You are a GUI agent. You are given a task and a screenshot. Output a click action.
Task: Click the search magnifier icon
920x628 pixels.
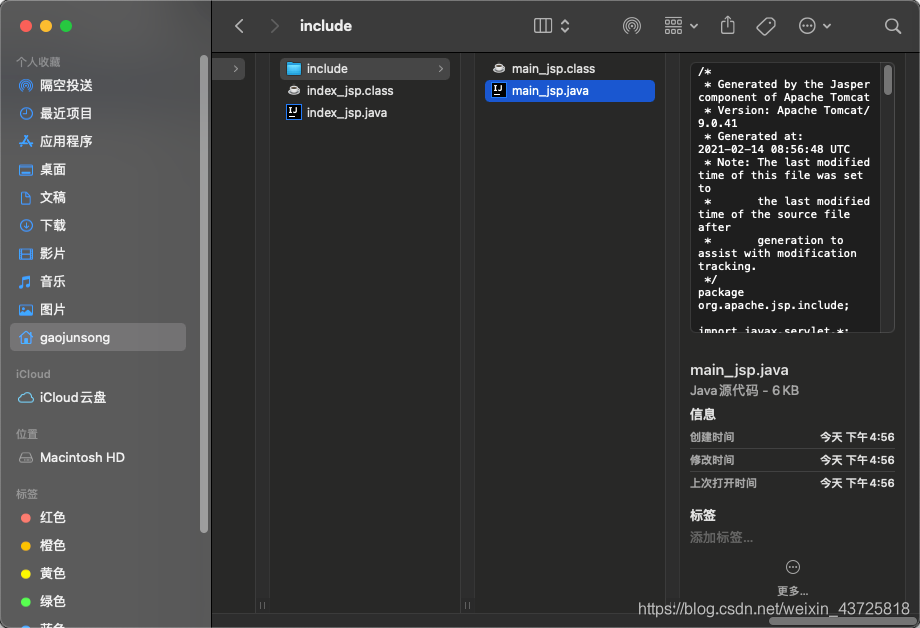[892, 26]
